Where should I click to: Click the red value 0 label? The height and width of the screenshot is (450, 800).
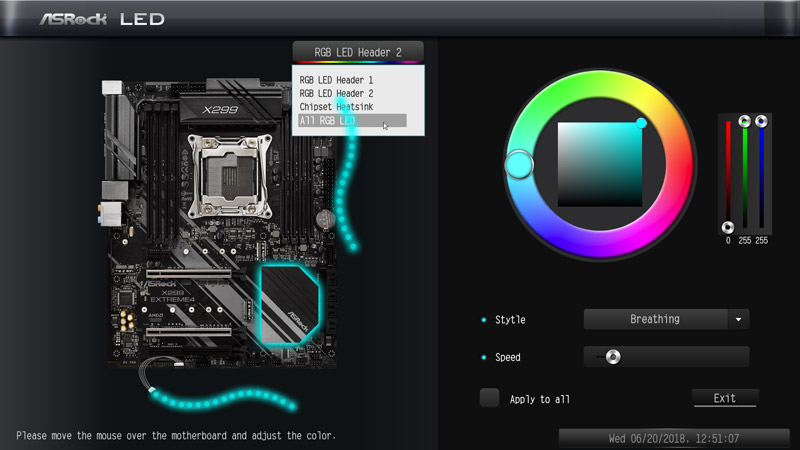(728, 240)
